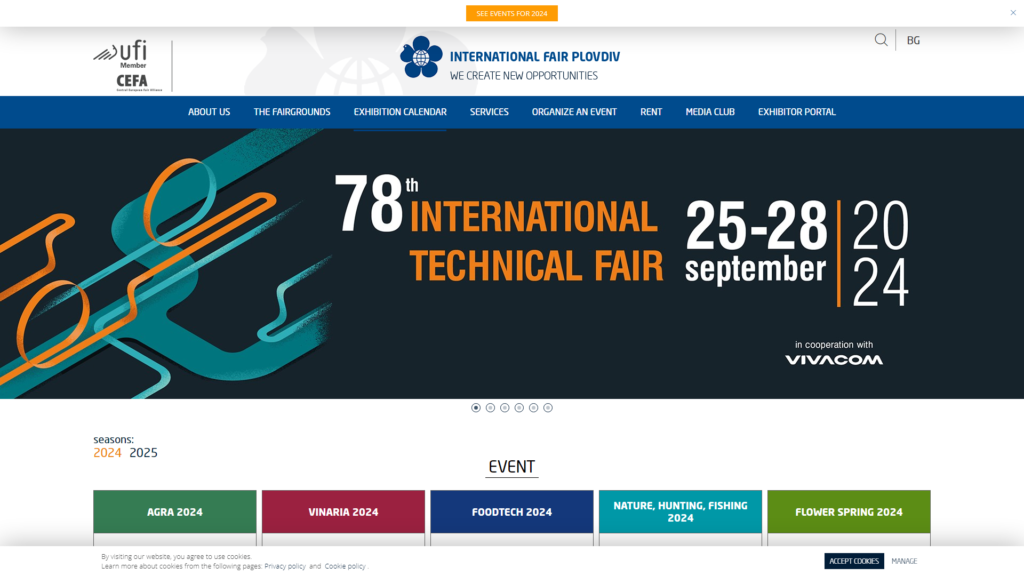Click the UFI Member logo

point(121,54)
